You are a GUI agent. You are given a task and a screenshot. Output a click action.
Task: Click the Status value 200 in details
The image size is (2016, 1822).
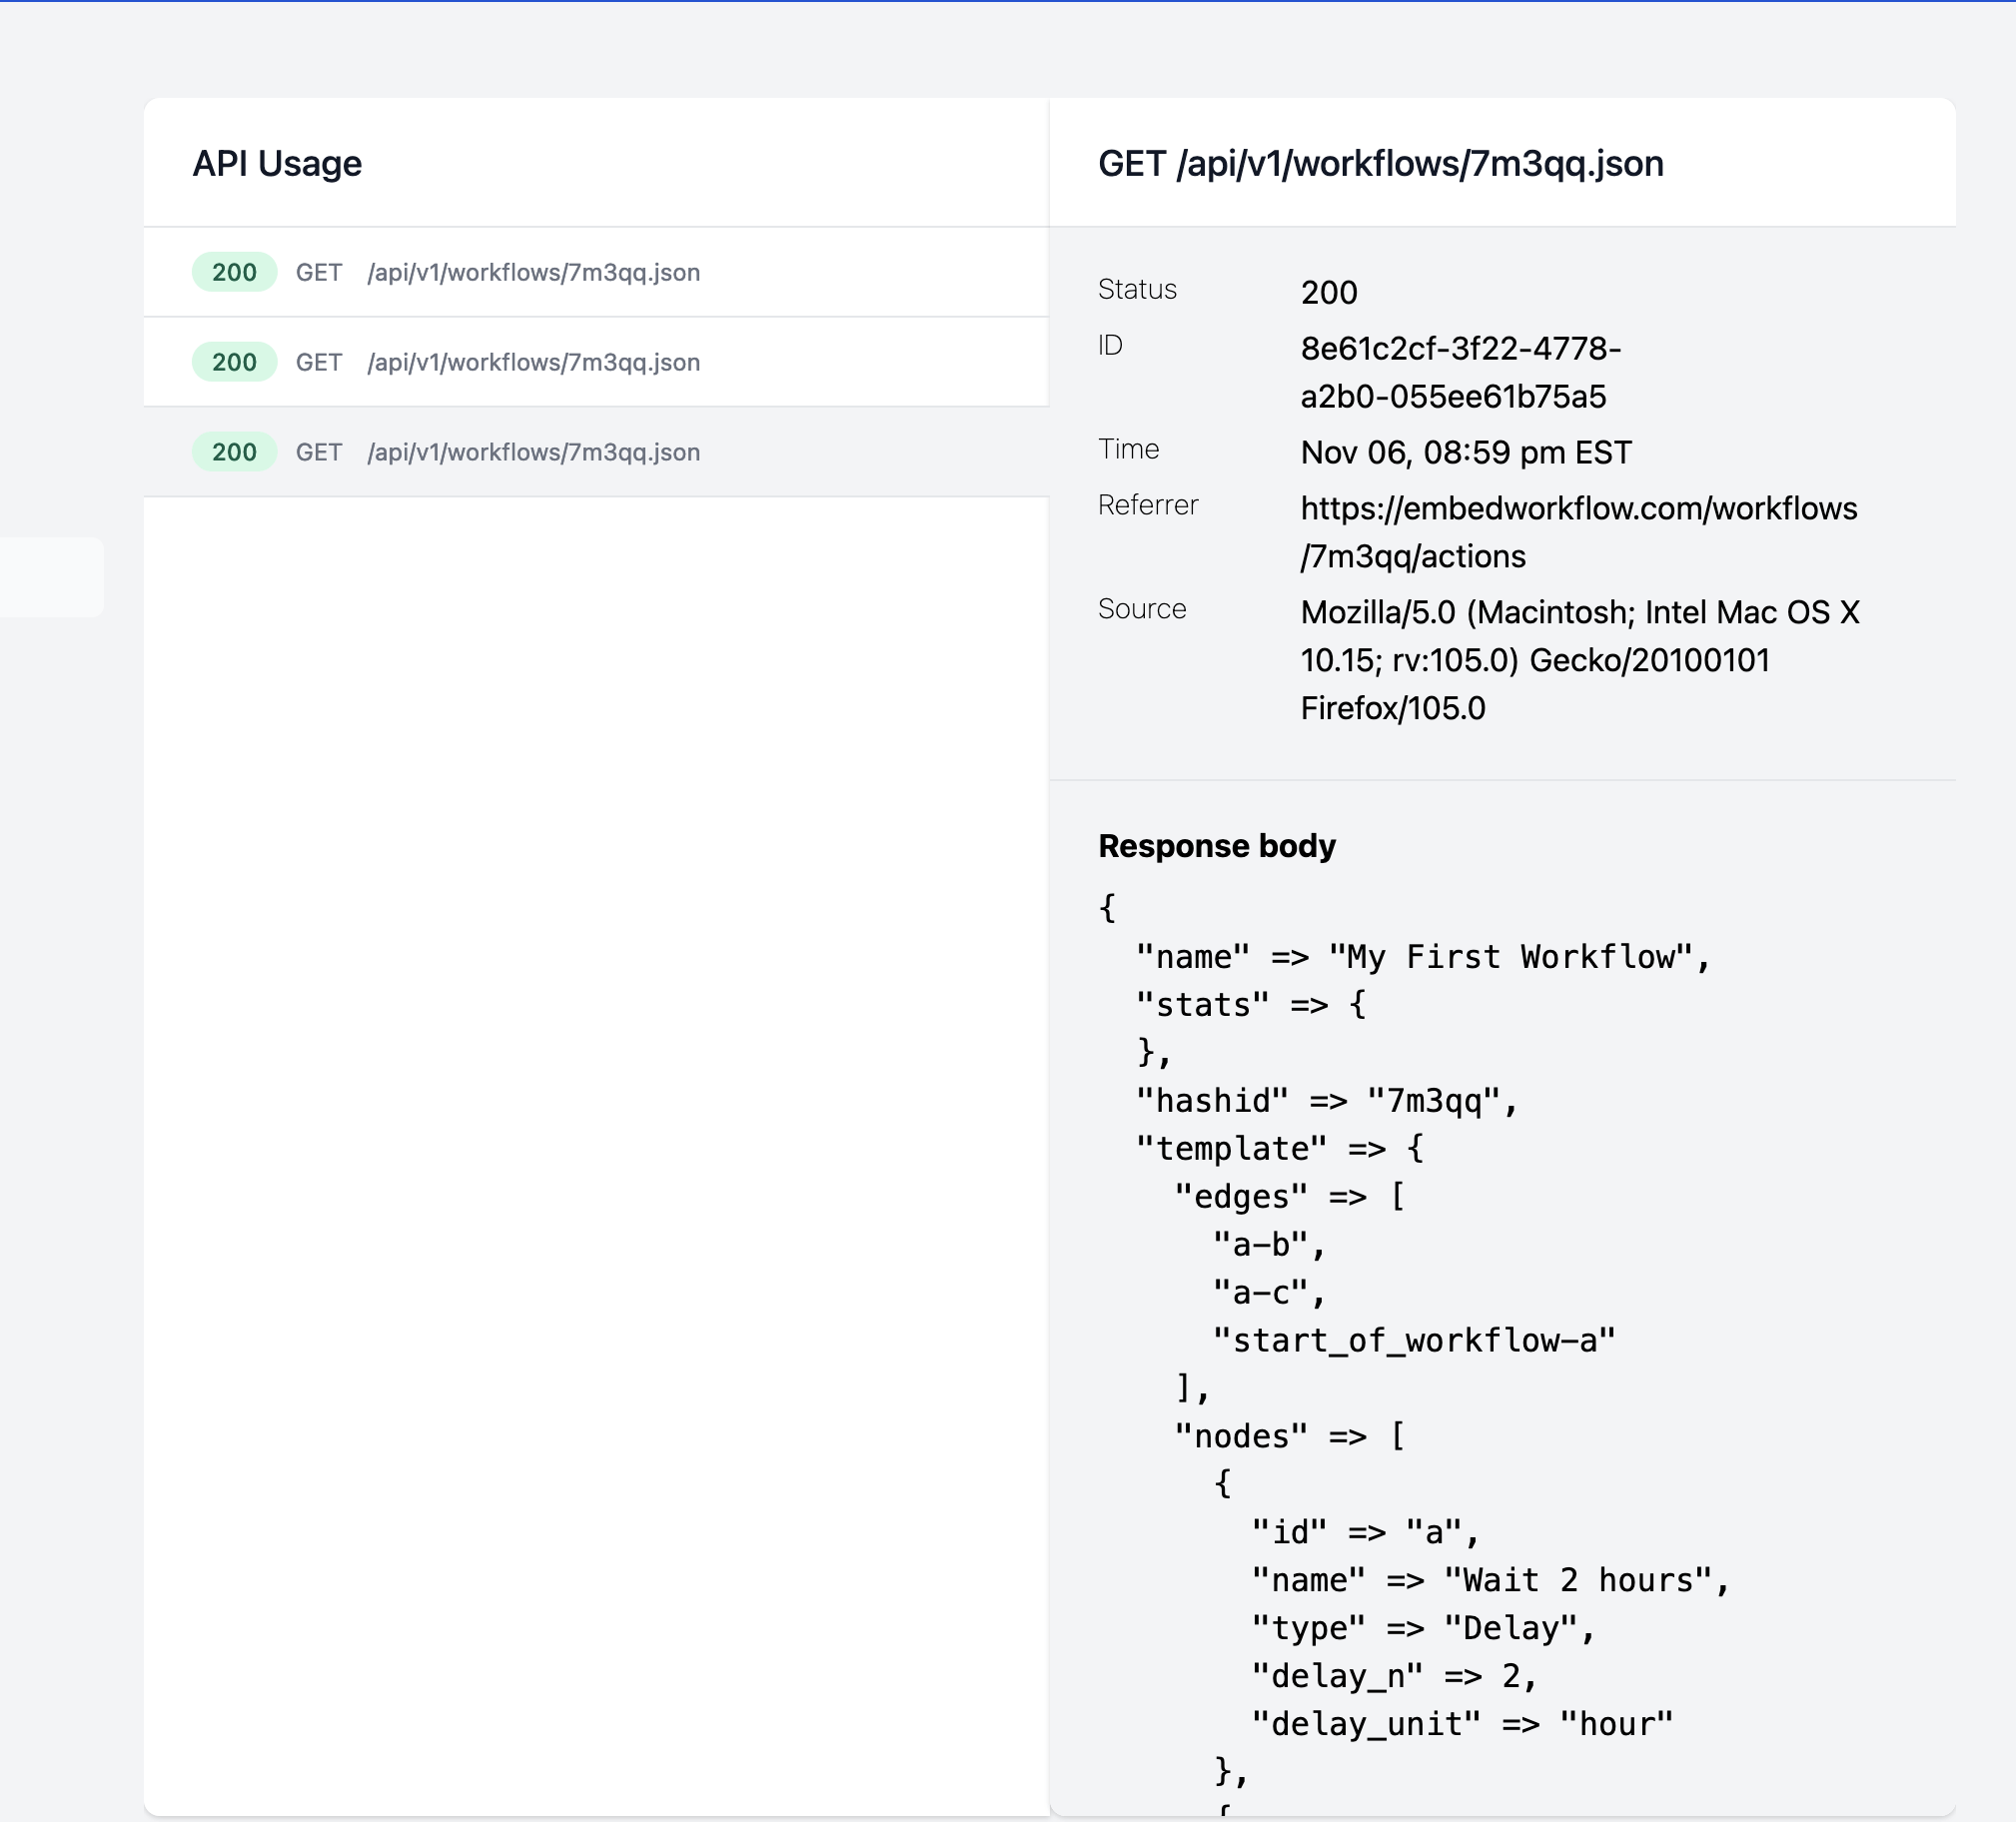[1328, 292]
